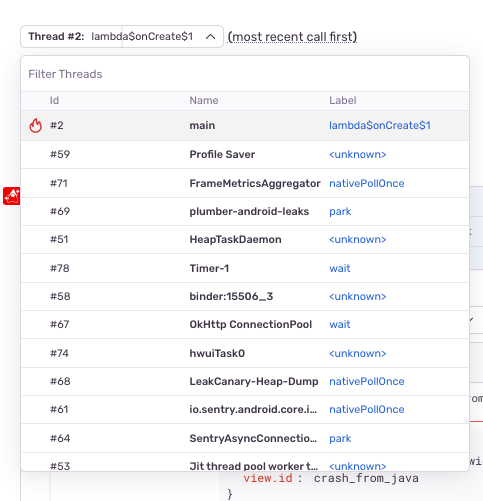Click <unknown> label for thread #51

[358, 239]
